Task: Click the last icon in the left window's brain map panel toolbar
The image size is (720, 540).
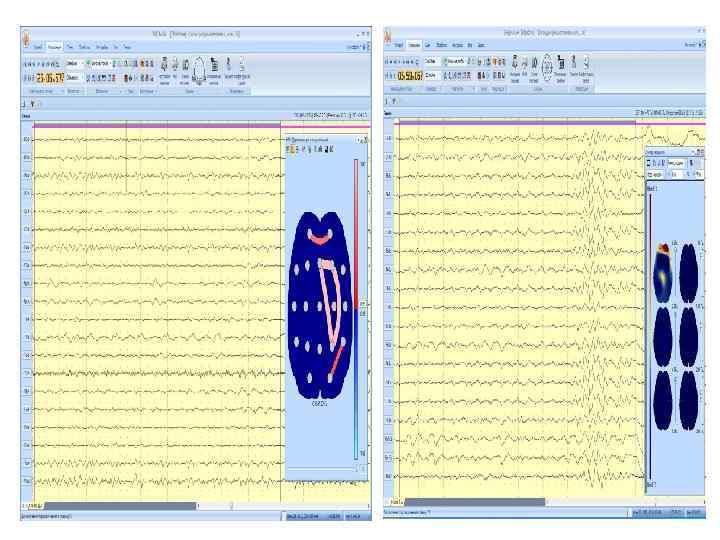Action: pyautogui.click(x=332, y=149)
